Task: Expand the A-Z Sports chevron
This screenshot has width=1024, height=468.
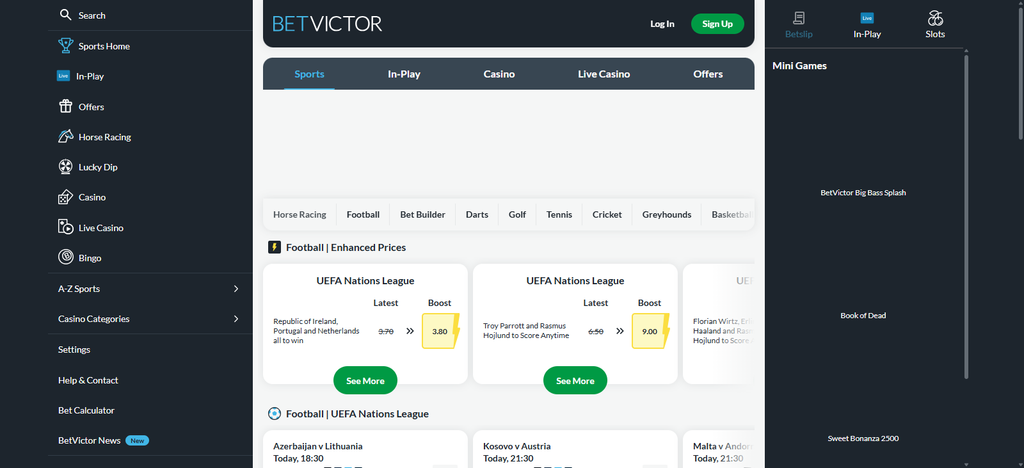Action: click(236, 289)
